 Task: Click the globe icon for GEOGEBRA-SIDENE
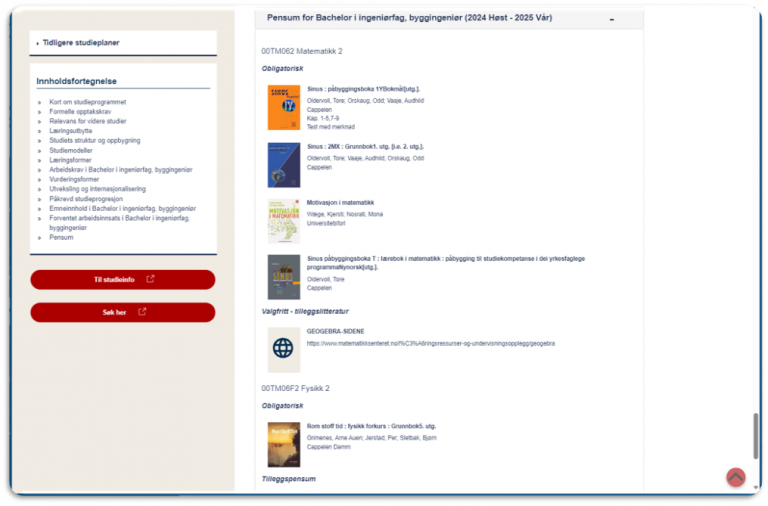click(x=283, y=349)
